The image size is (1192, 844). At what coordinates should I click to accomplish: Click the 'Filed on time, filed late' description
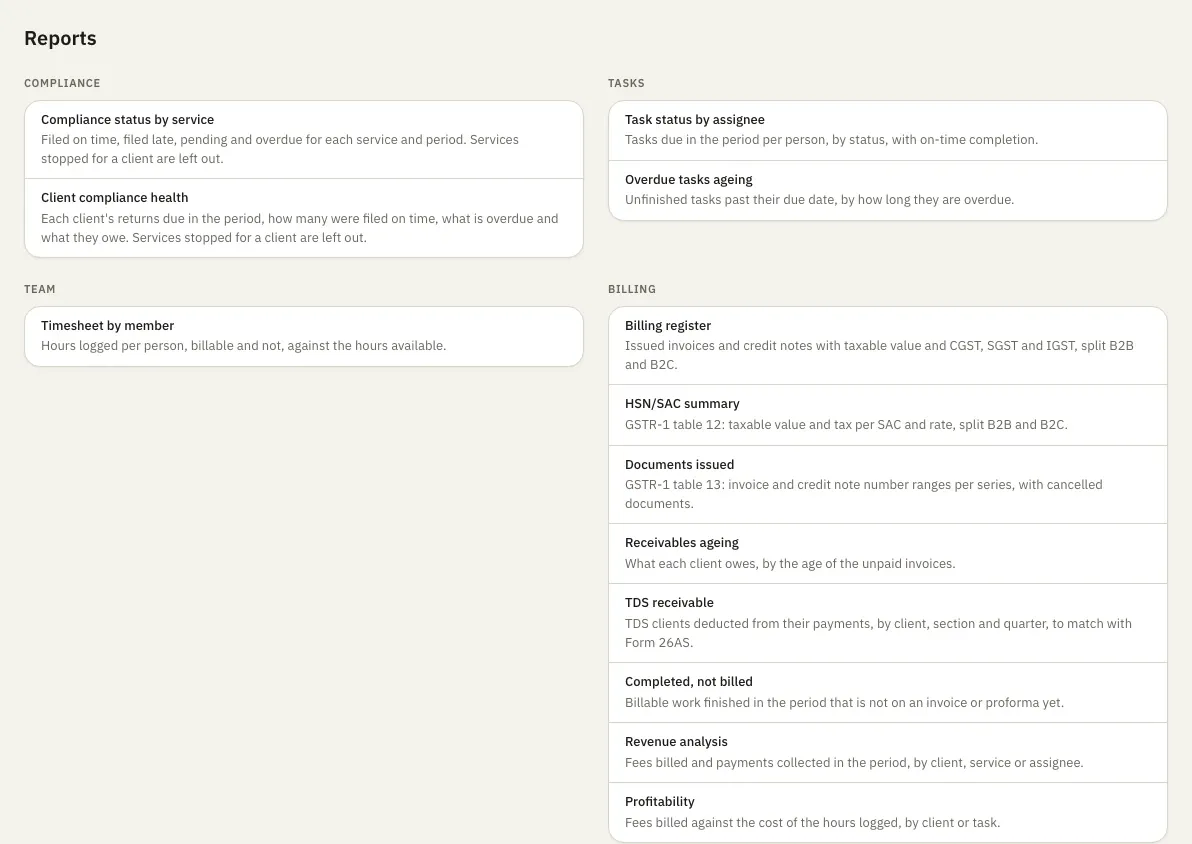pyautogui.click(x=280, y=149)
